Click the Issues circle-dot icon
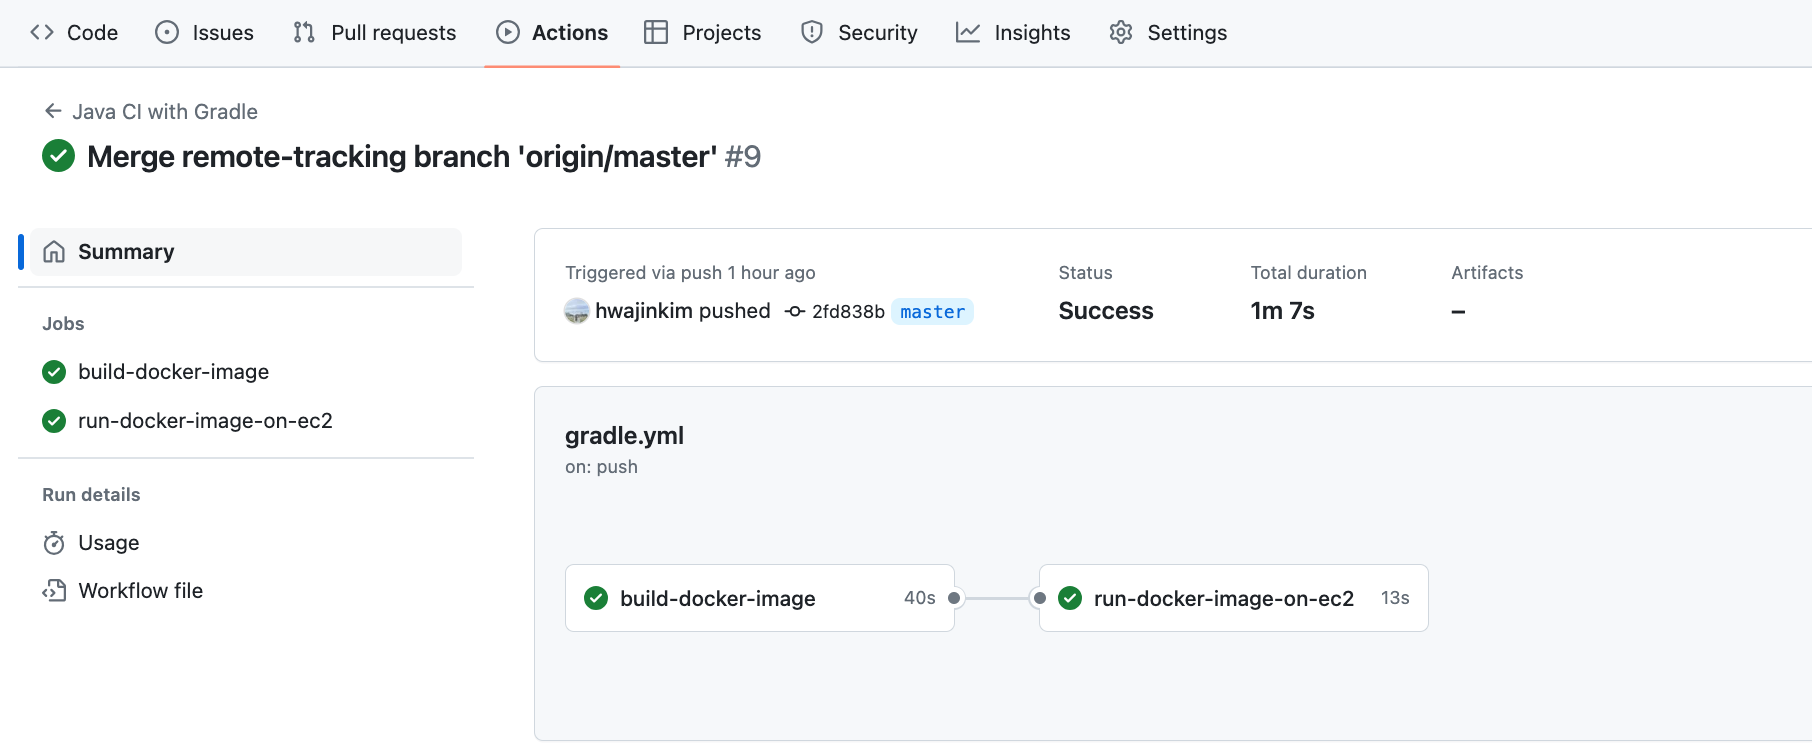 (x=167, y=33)
